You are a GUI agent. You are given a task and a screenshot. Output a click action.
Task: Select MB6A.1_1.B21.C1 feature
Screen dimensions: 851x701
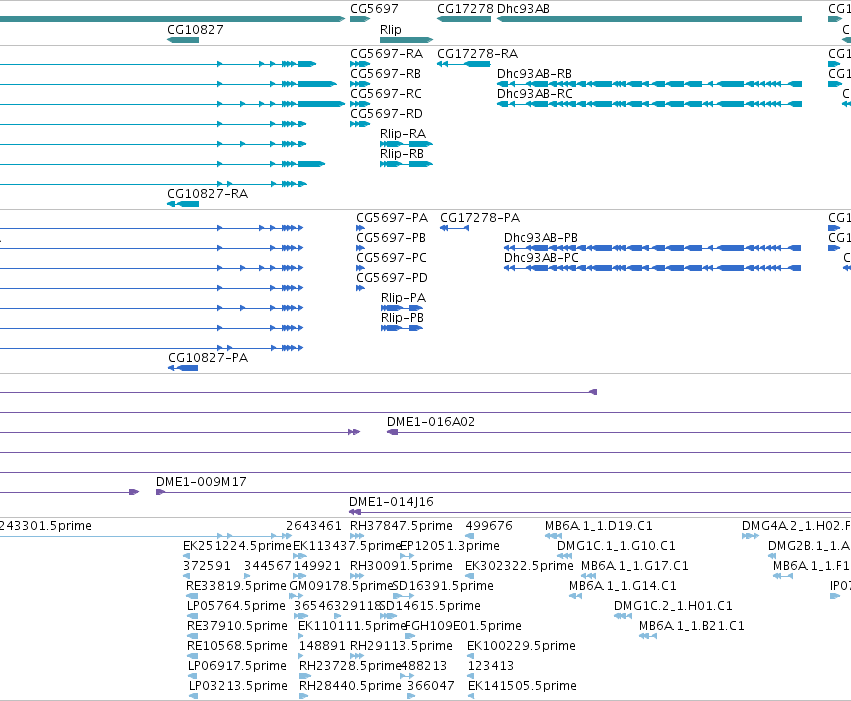[x=691, y=626]
